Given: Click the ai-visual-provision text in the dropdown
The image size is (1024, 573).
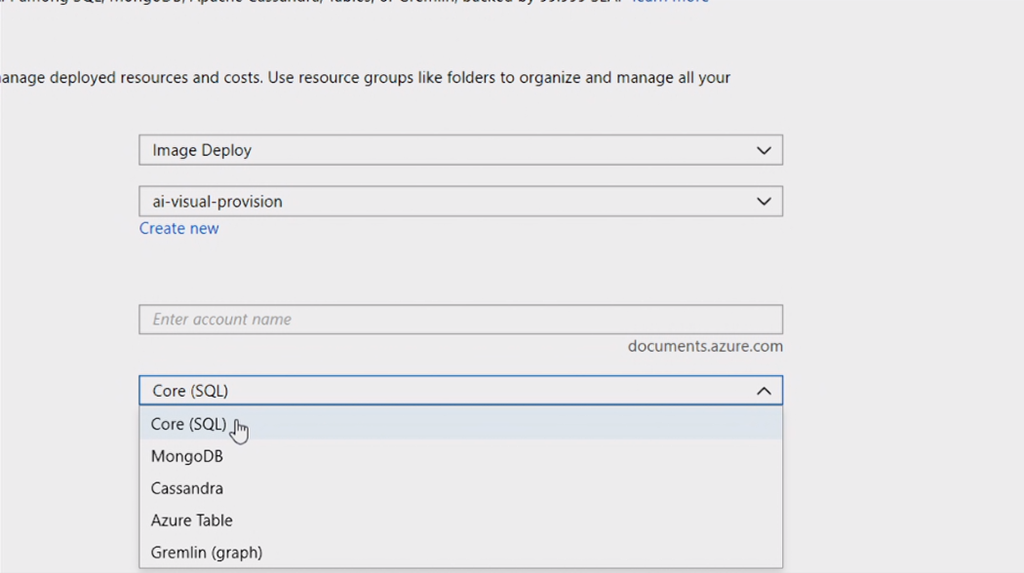Looking at the screenshot, I should click(x=218, y=202).
